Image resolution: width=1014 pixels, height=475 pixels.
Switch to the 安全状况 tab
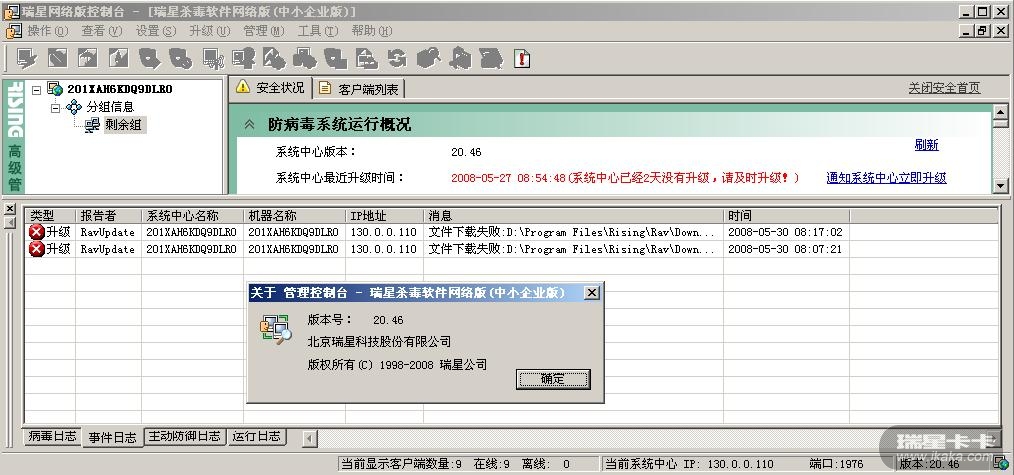270,87
